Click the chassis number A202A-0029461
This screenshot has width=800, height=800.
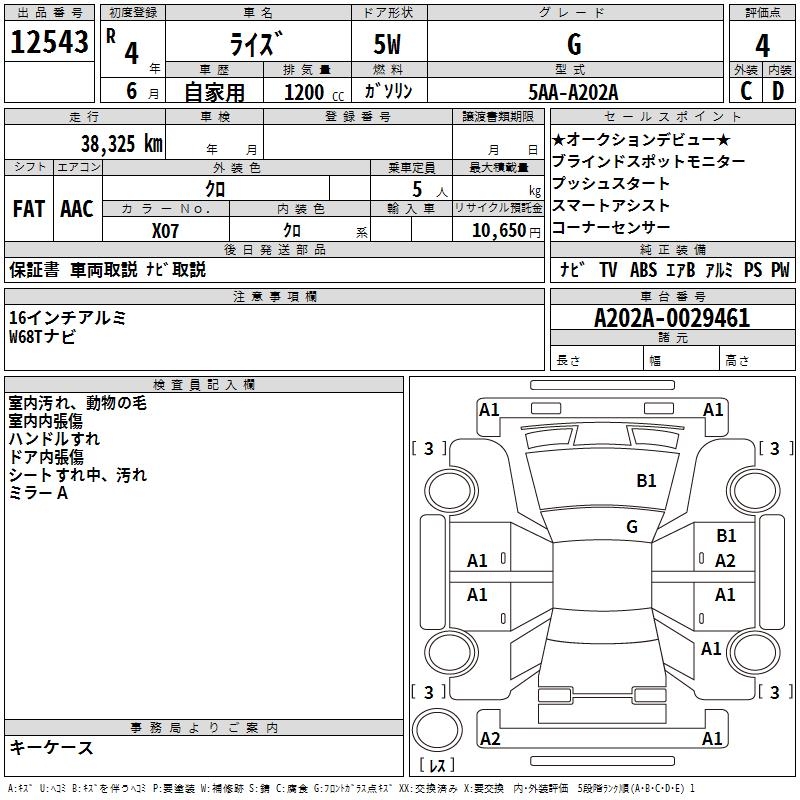point(672,318)
